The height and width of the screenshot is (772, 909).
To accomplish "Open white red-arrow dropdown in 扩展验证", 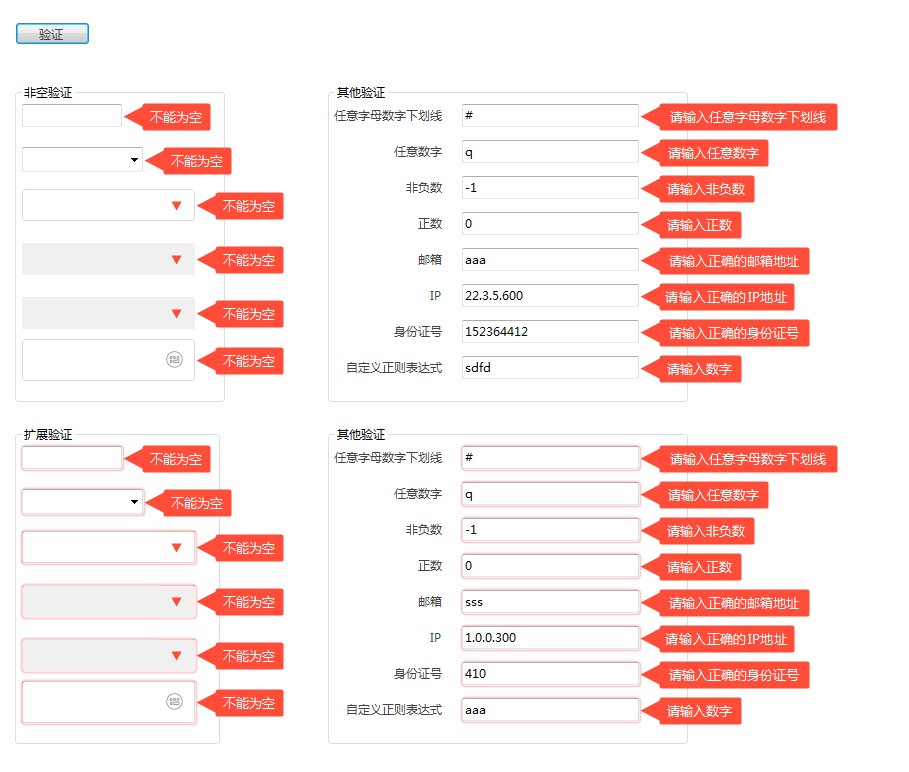I will [108, 547].
